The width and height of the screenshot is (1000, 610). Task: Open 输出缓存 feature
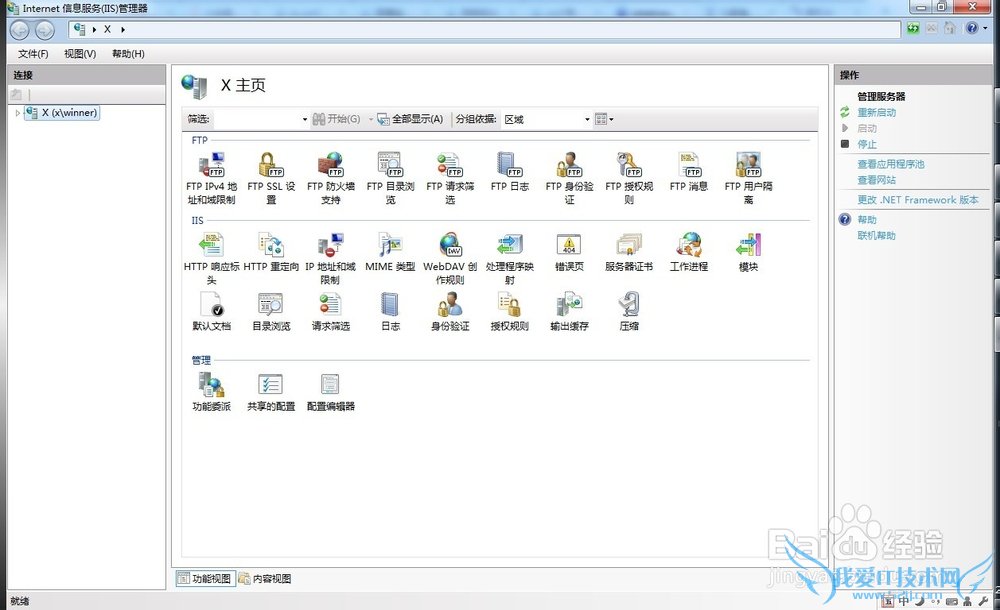[570, 311]
